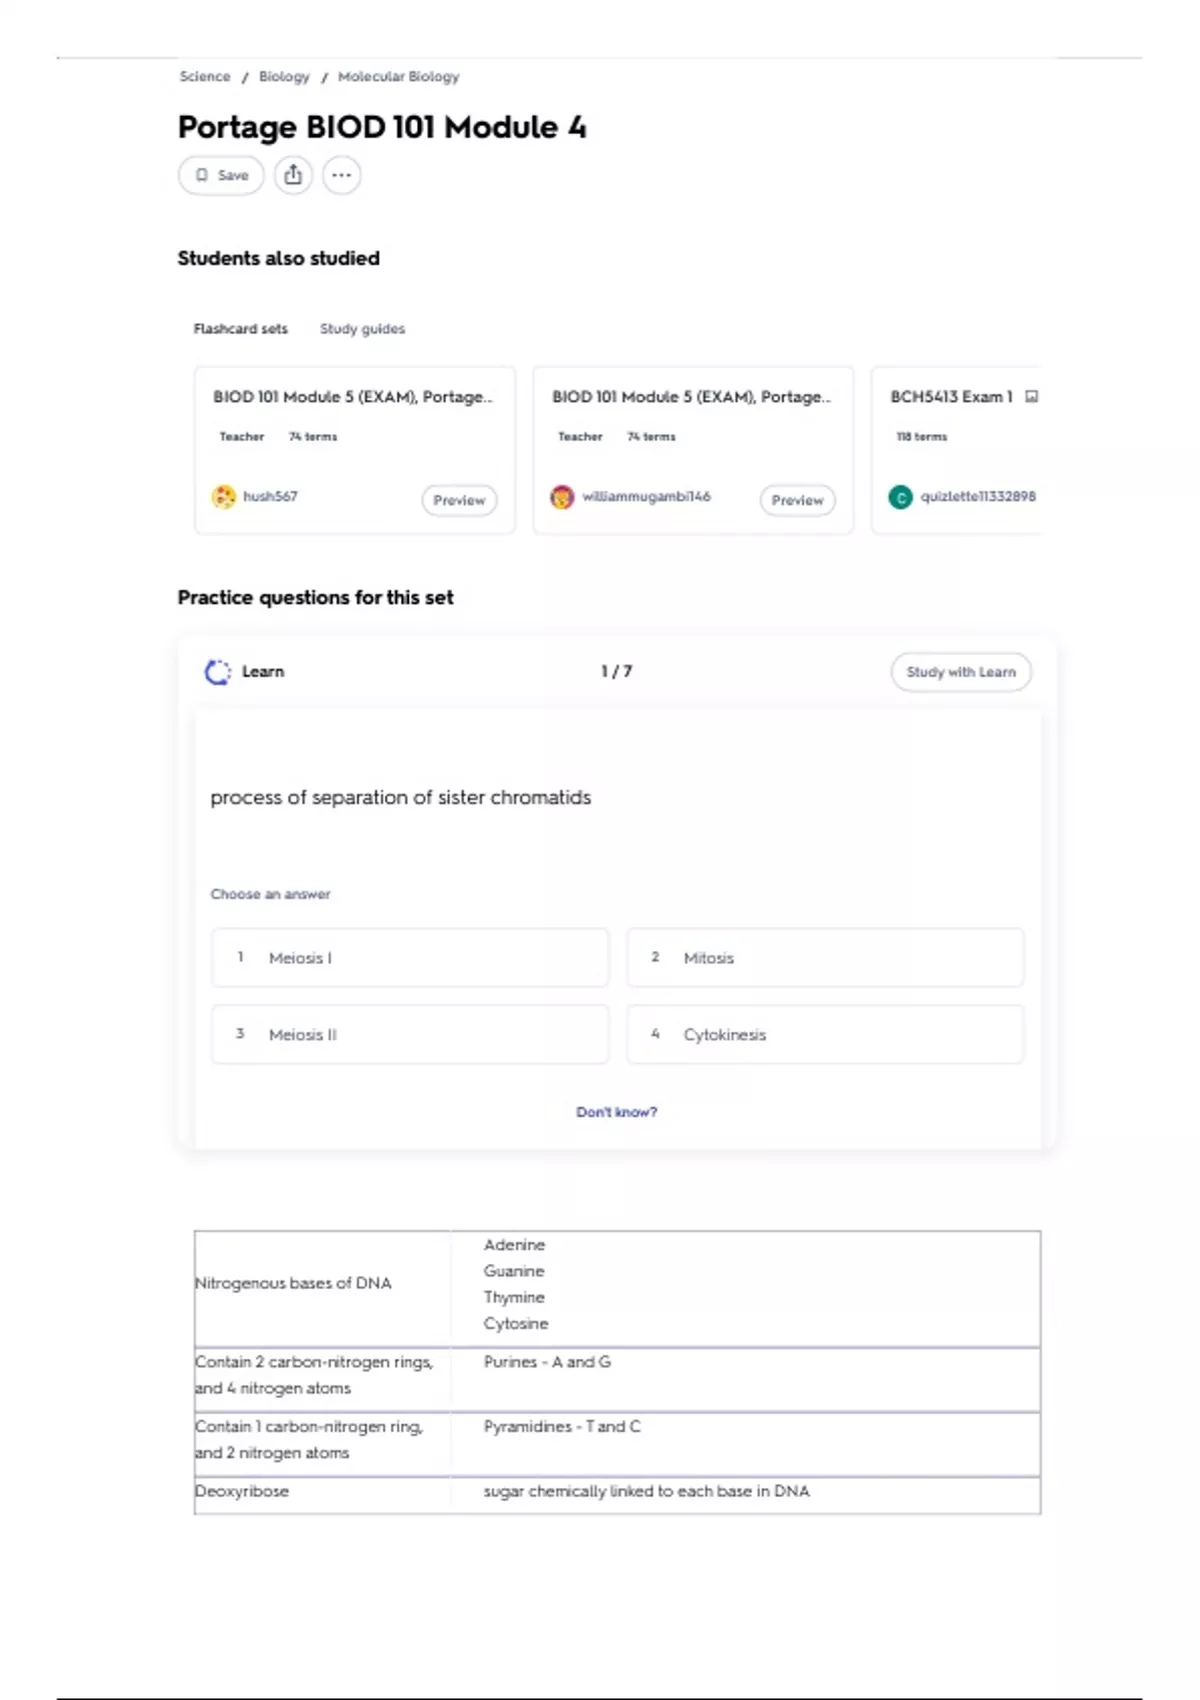Open the Biology breadcrumb link
Viewport: 1200px width, 1700px height.
point(284,77)
